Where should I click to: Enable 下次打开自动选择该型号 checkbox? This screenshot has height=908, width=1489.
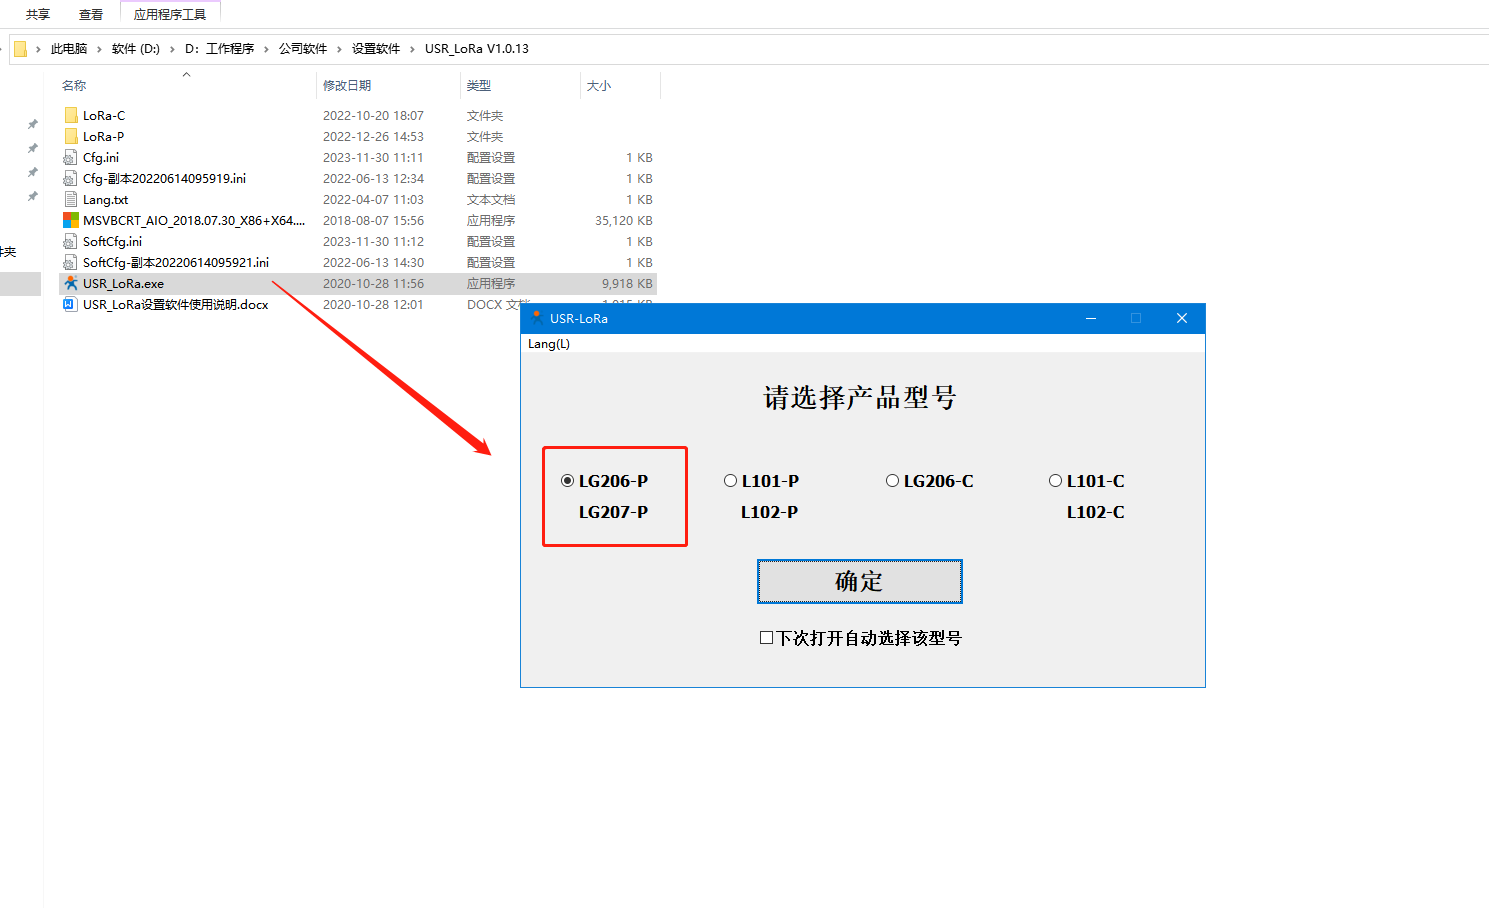[766, 638]
